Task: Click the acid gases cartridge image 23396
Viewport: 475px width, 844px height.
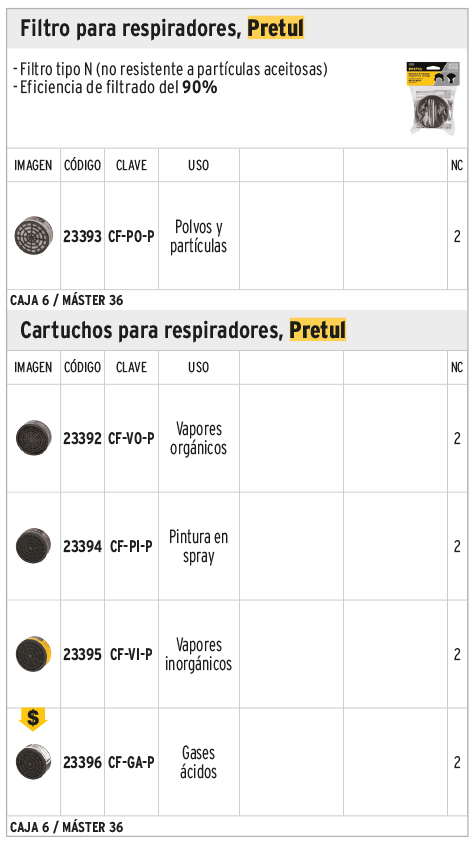Action: [x=33, y=762]
